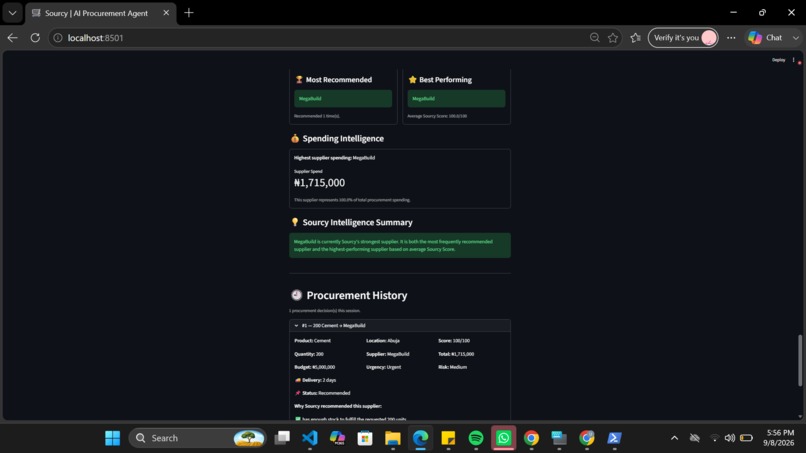
Task: Click the Streamlit Deploy button
Action: [x=778, y=60]
